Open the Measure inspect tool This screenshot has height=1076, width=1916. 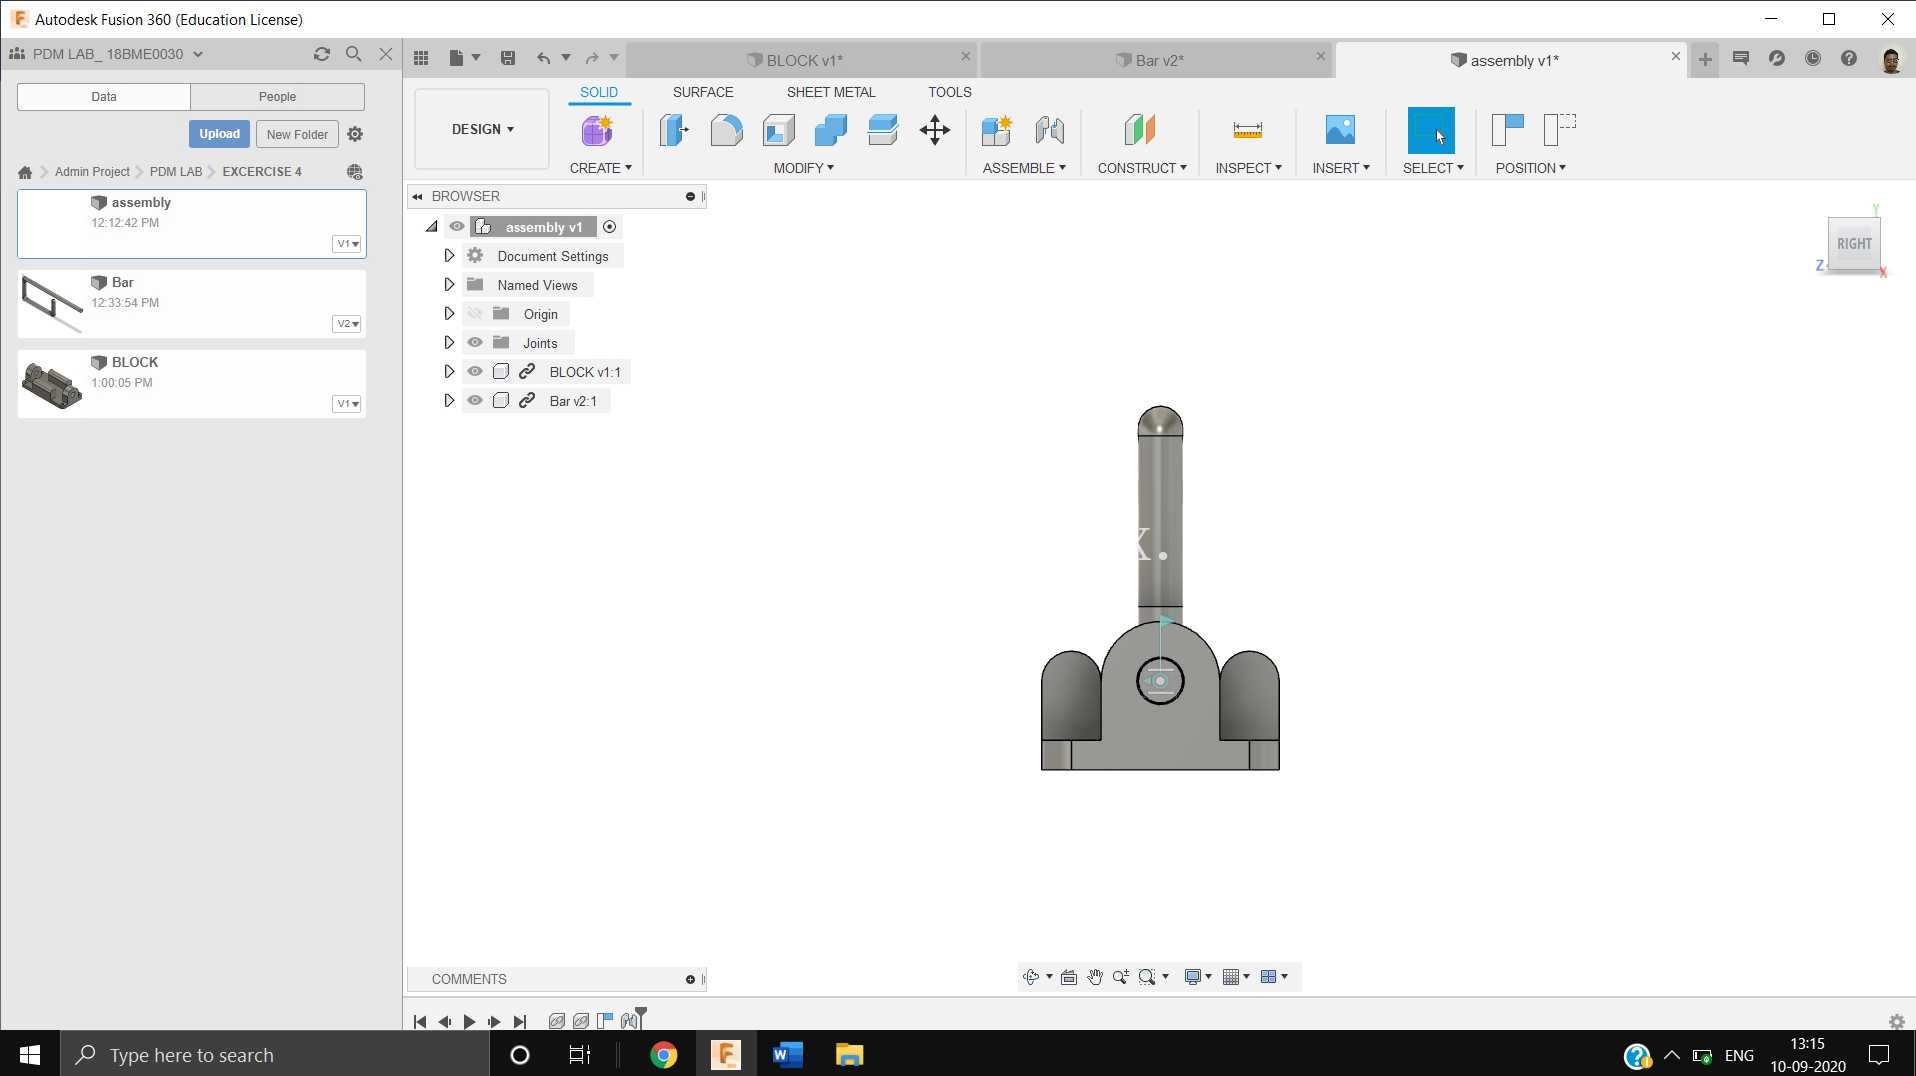[x=1248, y=130]
